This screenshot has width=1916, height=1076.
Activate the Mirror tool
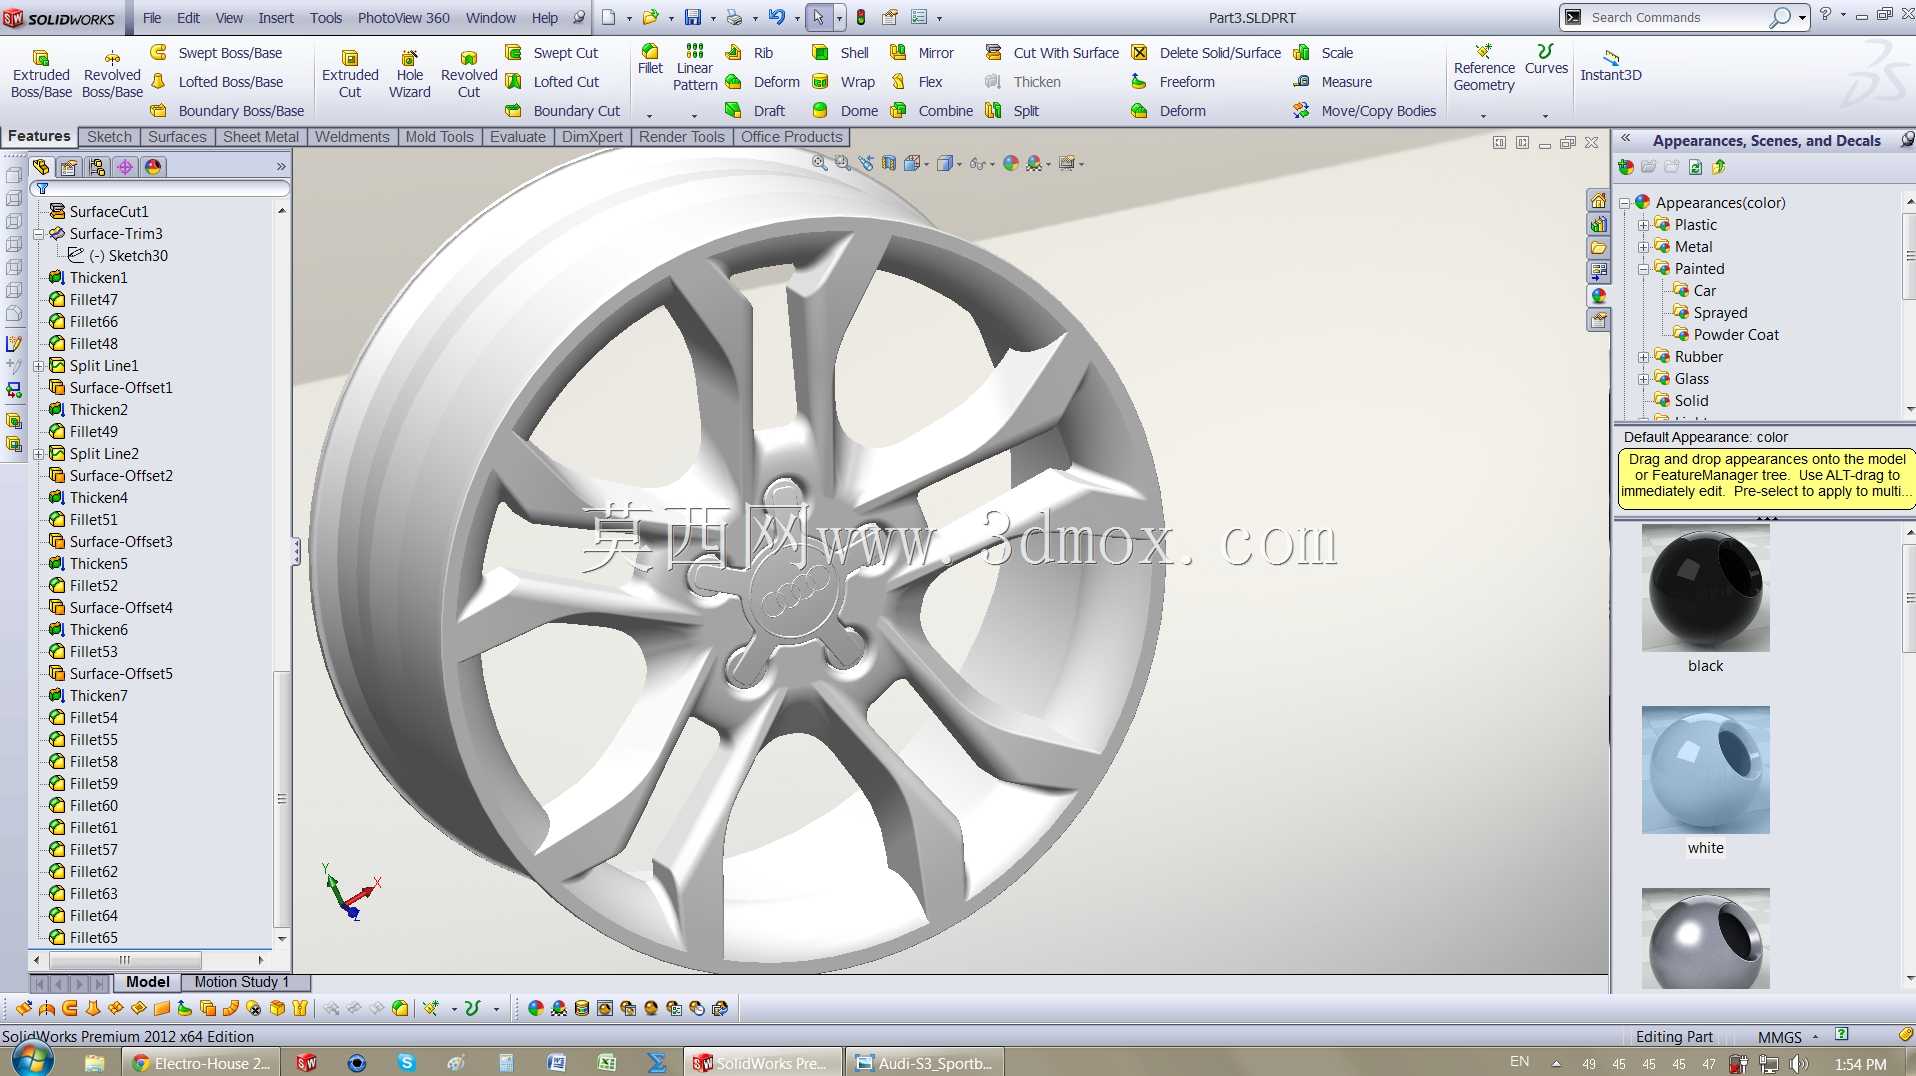click(922, 53)
